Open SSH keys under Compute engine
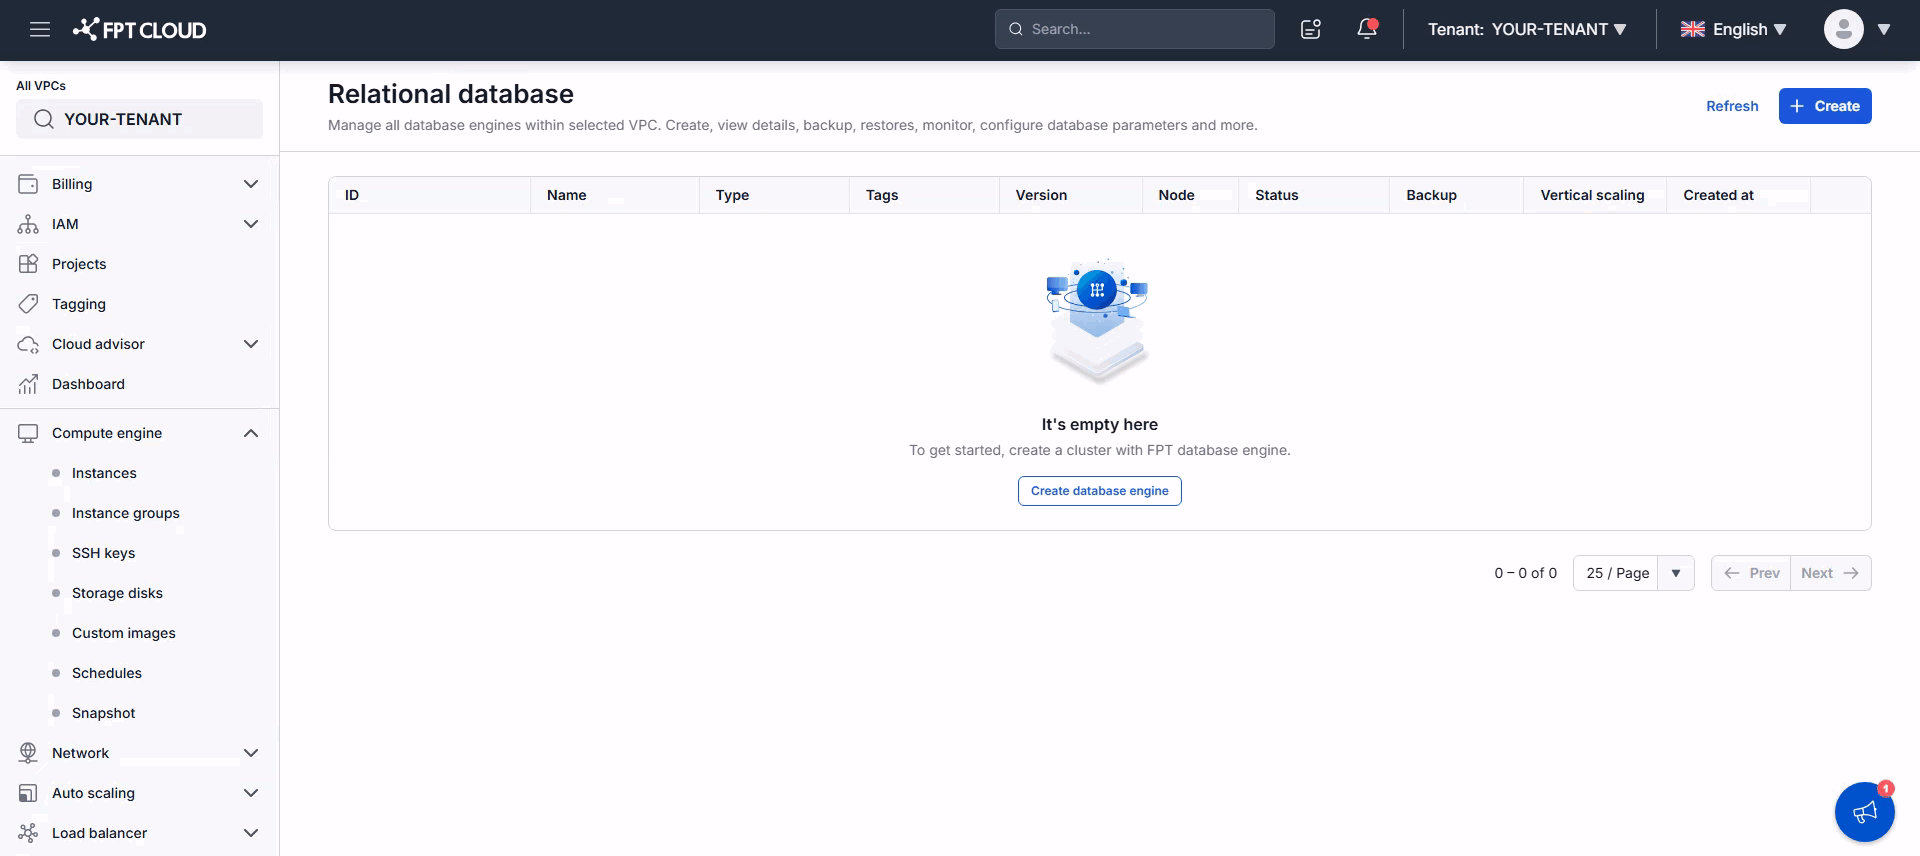The height and width of the screenshot is (856, 1920). click(x=103, y=553)
